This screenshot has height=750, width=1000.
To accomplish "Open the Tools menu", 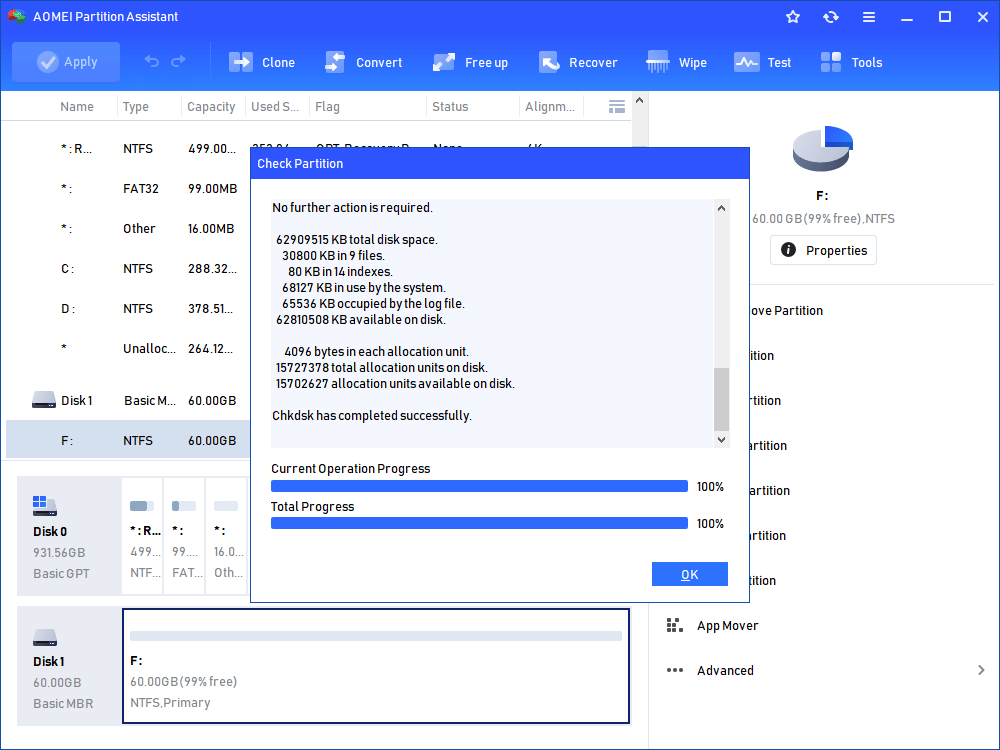I will point(852,62).
